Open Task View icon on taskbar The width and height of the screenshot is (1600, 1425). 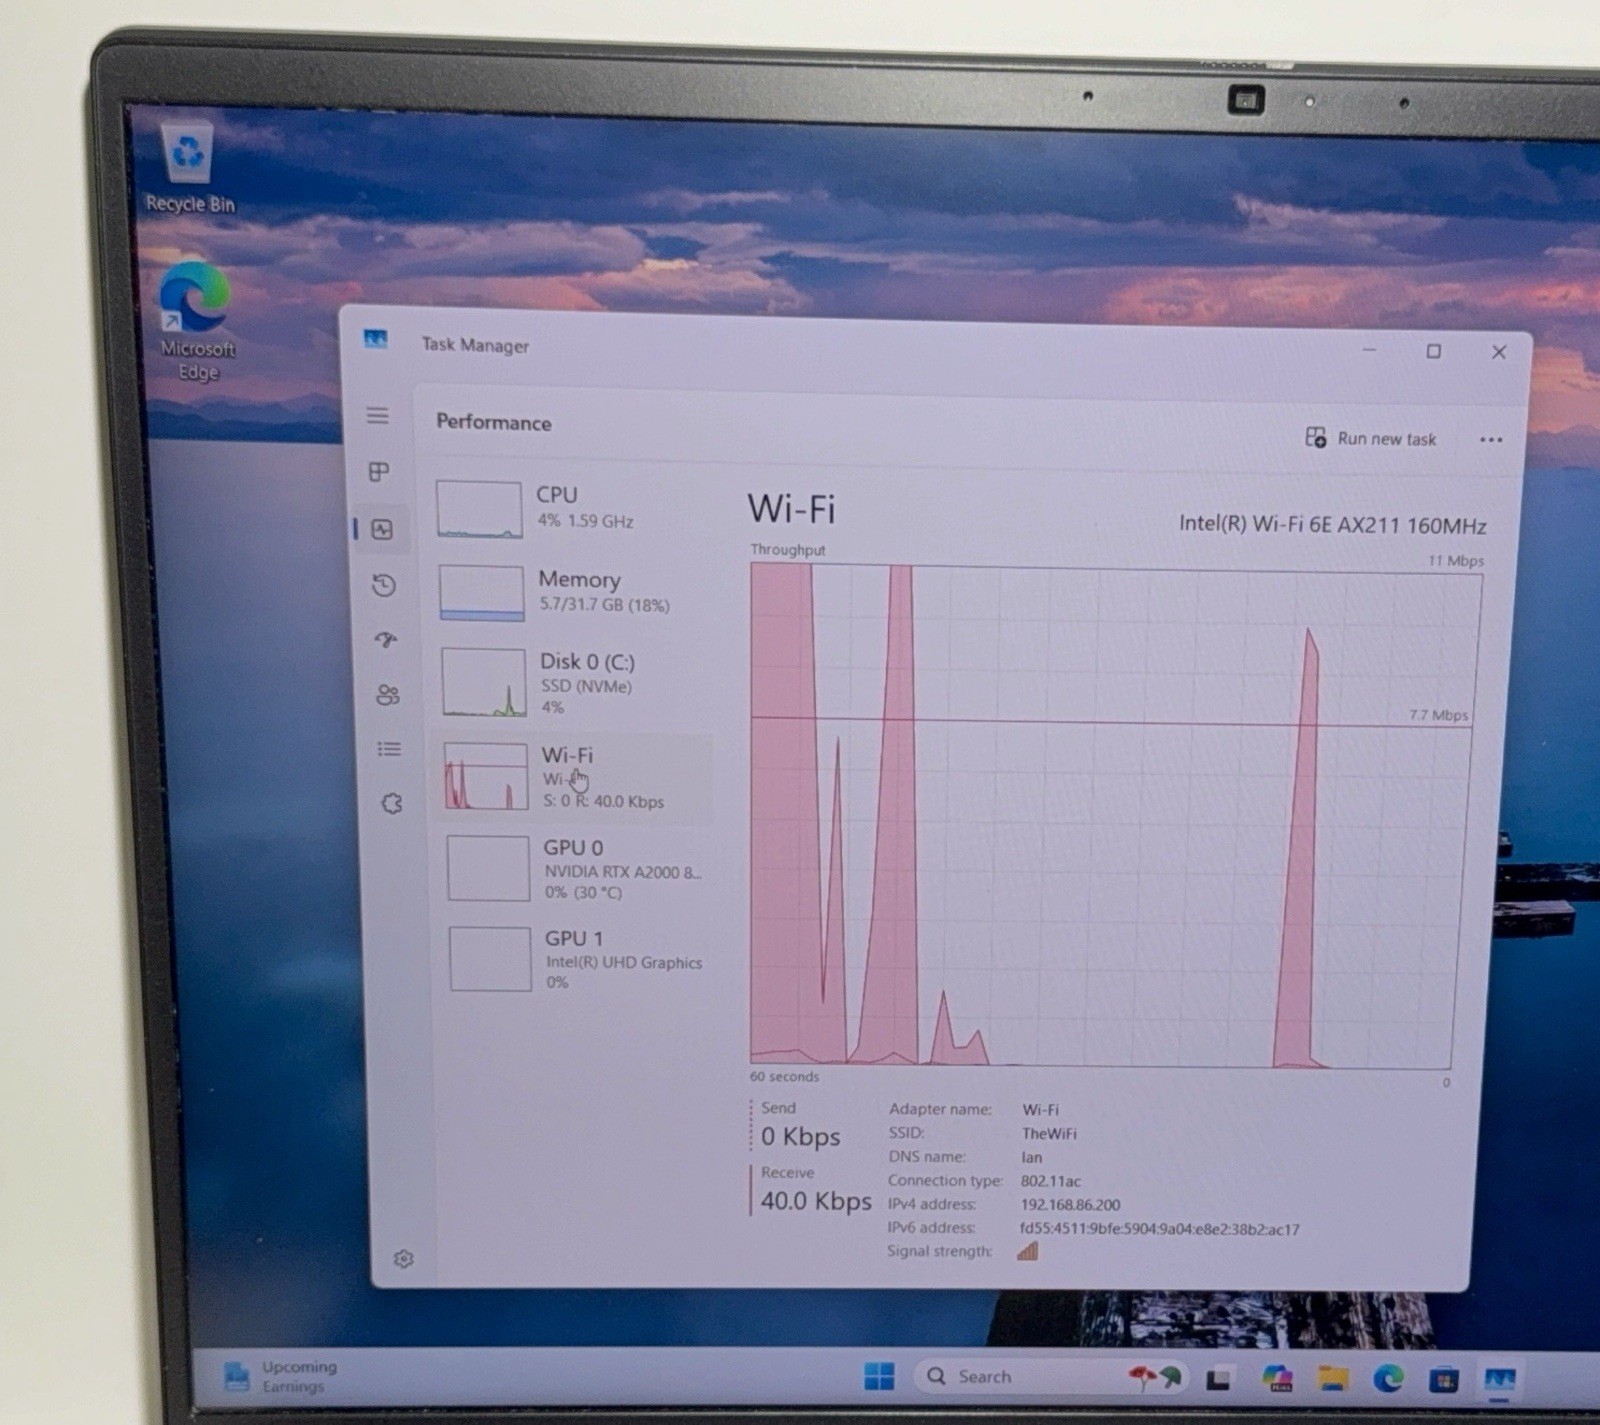[x=1217, y=1380]
